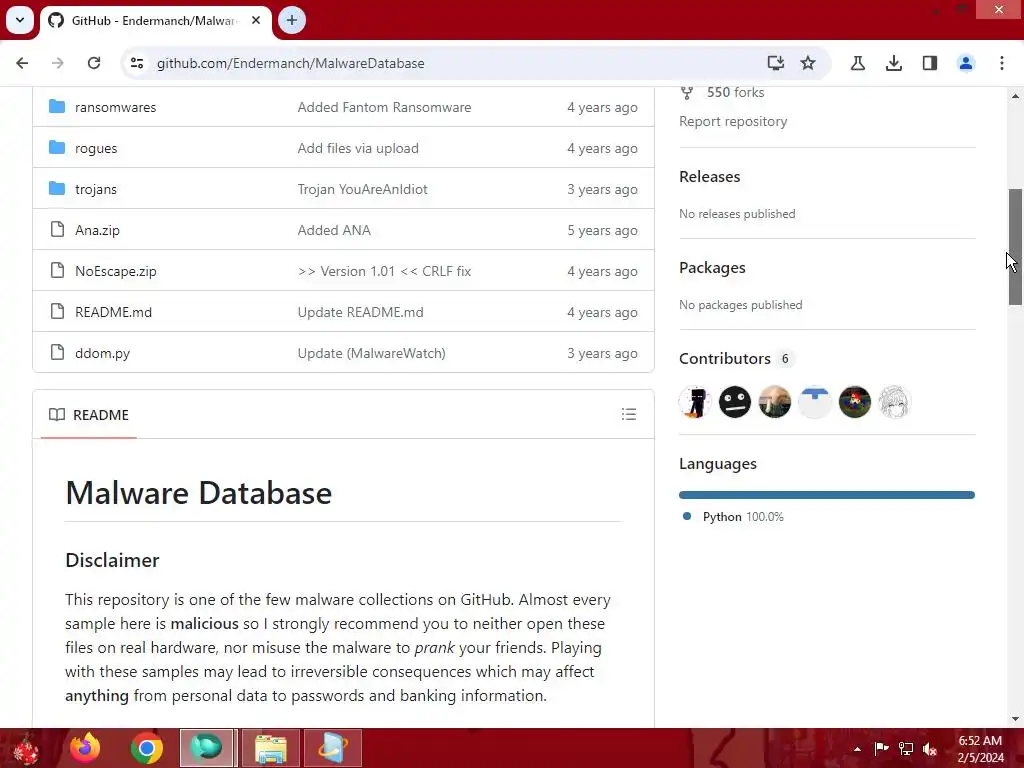This screenshot has width=1024, height=768.
Task: Open the Chrome profile avatar
Action: coord(965,63)
